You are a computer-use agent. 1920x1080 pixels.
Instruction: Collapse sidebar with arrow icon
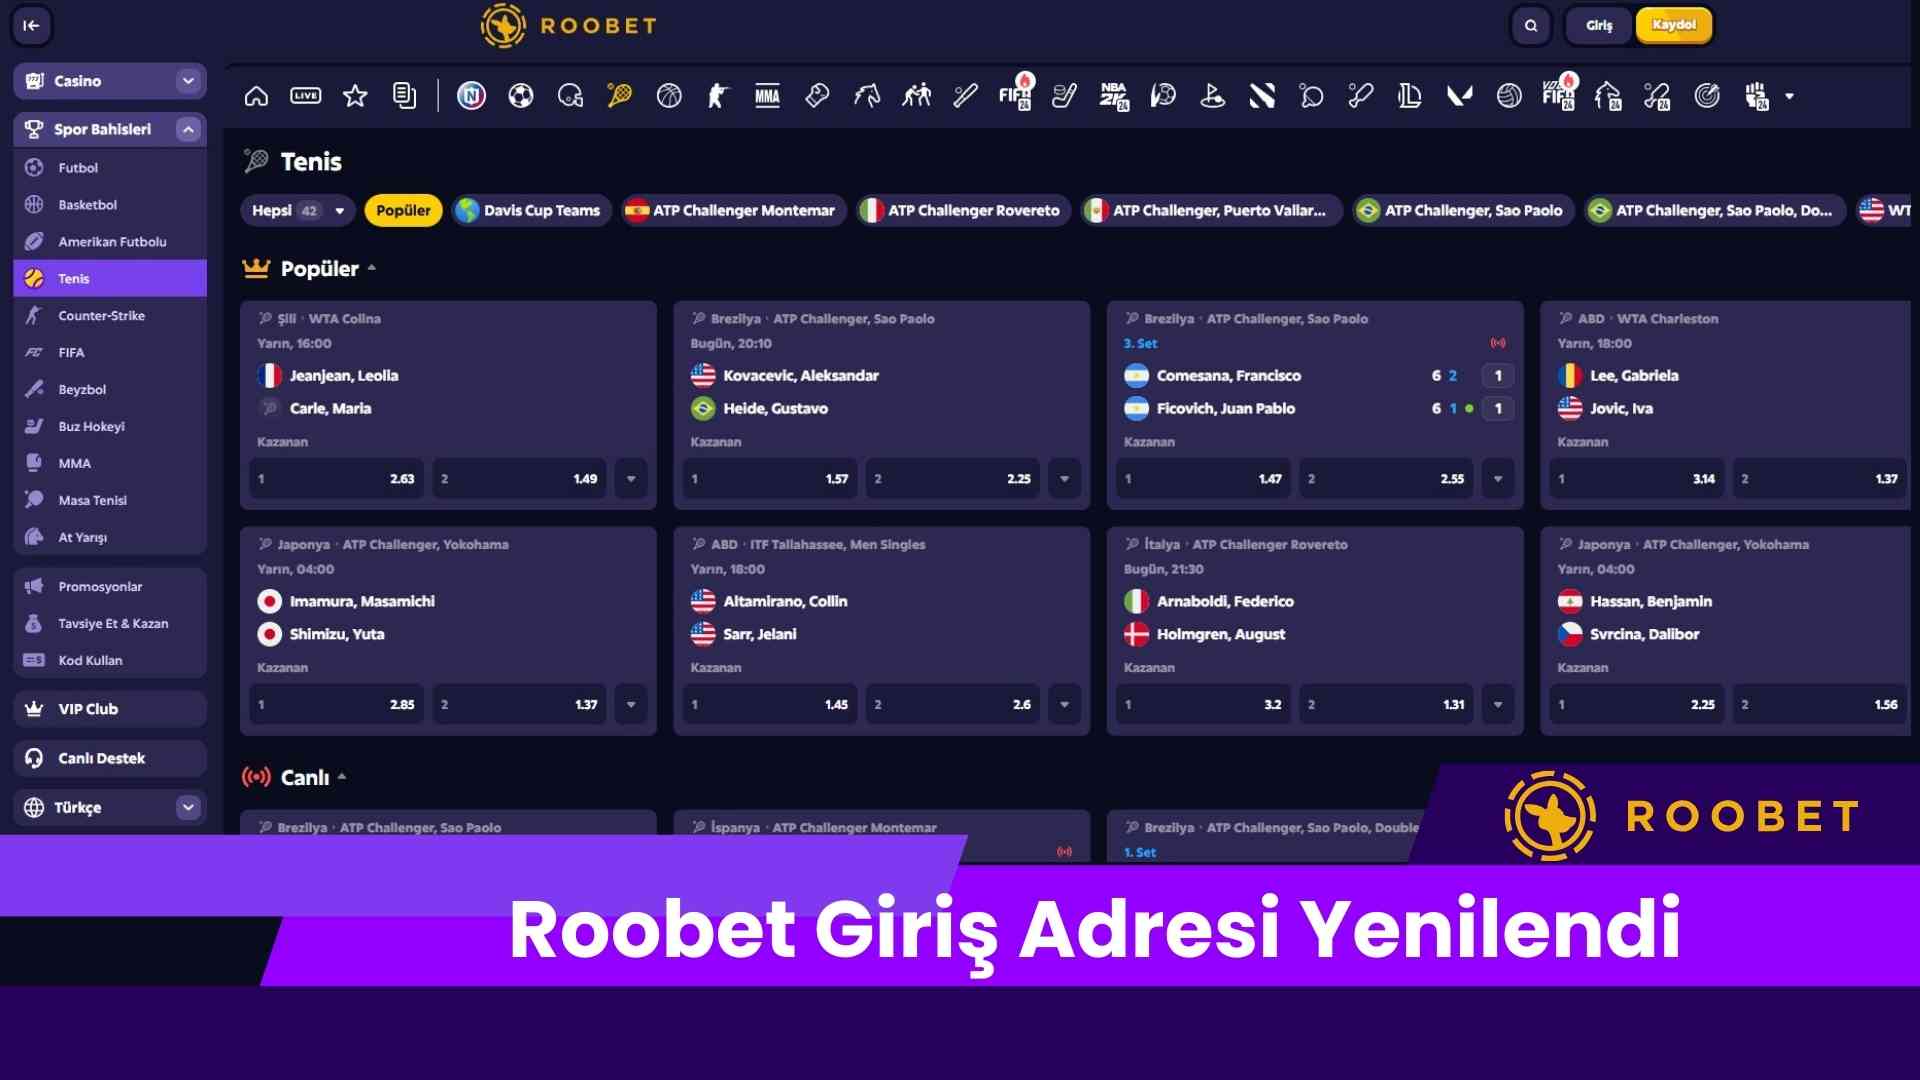point(31,26)
